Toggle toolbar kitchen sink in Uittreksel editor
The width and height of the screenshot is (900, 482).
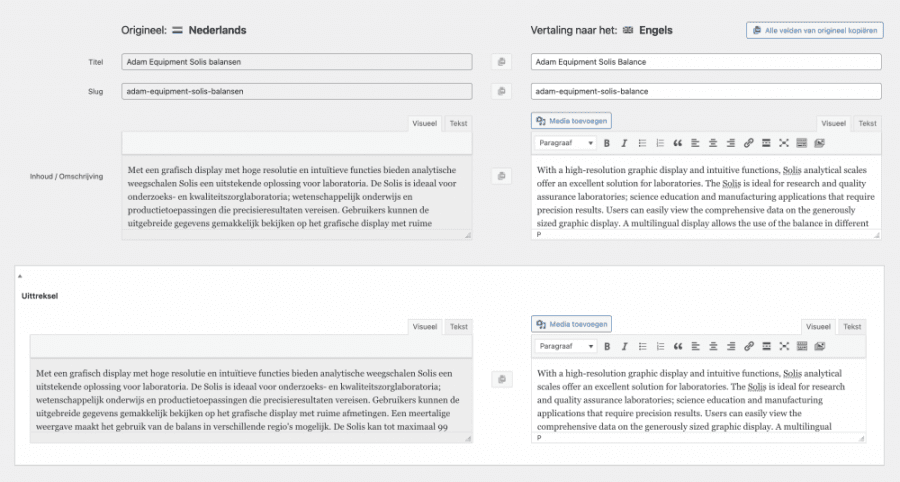pos(802,346)
